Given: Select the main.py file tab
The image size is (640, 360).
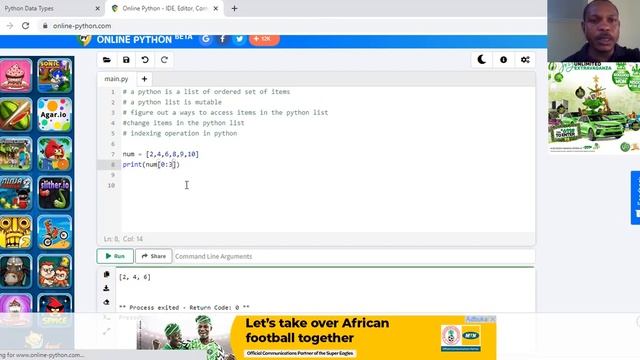Looking at the screenshot, I should (116, 79).
